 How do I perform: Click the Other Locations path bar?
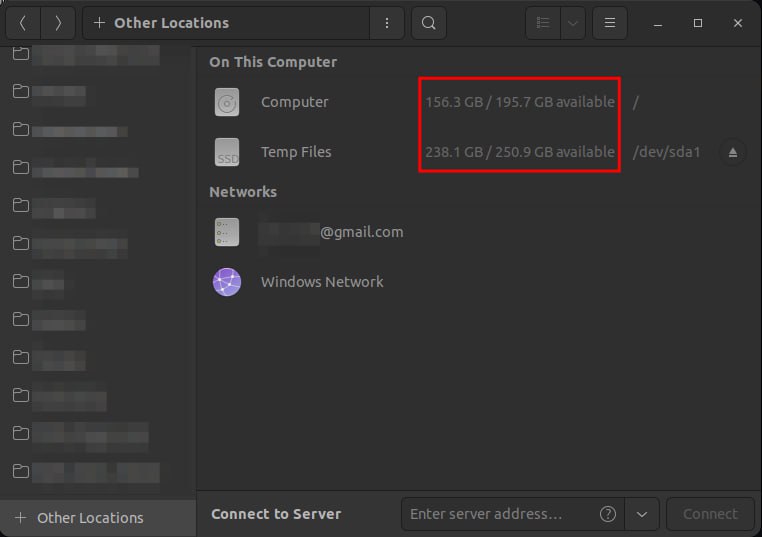click(226, 23)
